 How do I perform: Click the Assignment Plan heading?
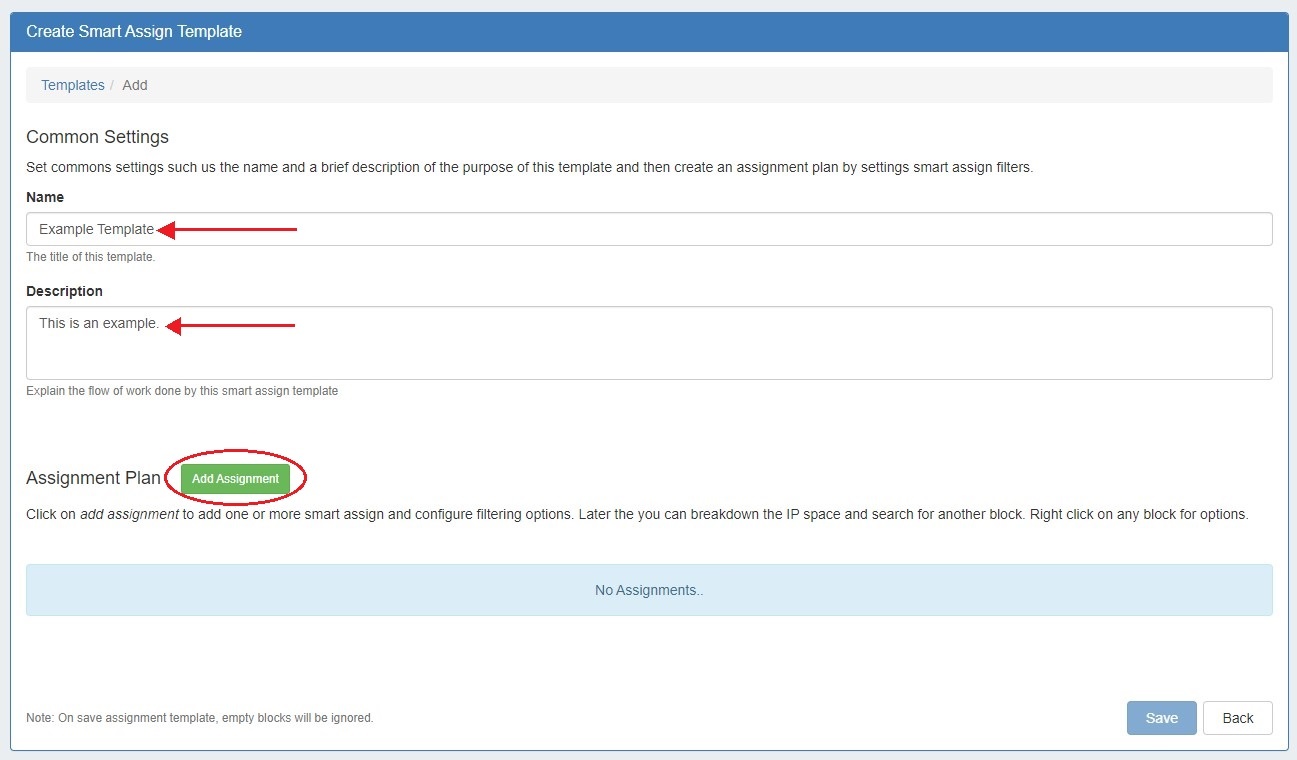[x=93, y=478]
